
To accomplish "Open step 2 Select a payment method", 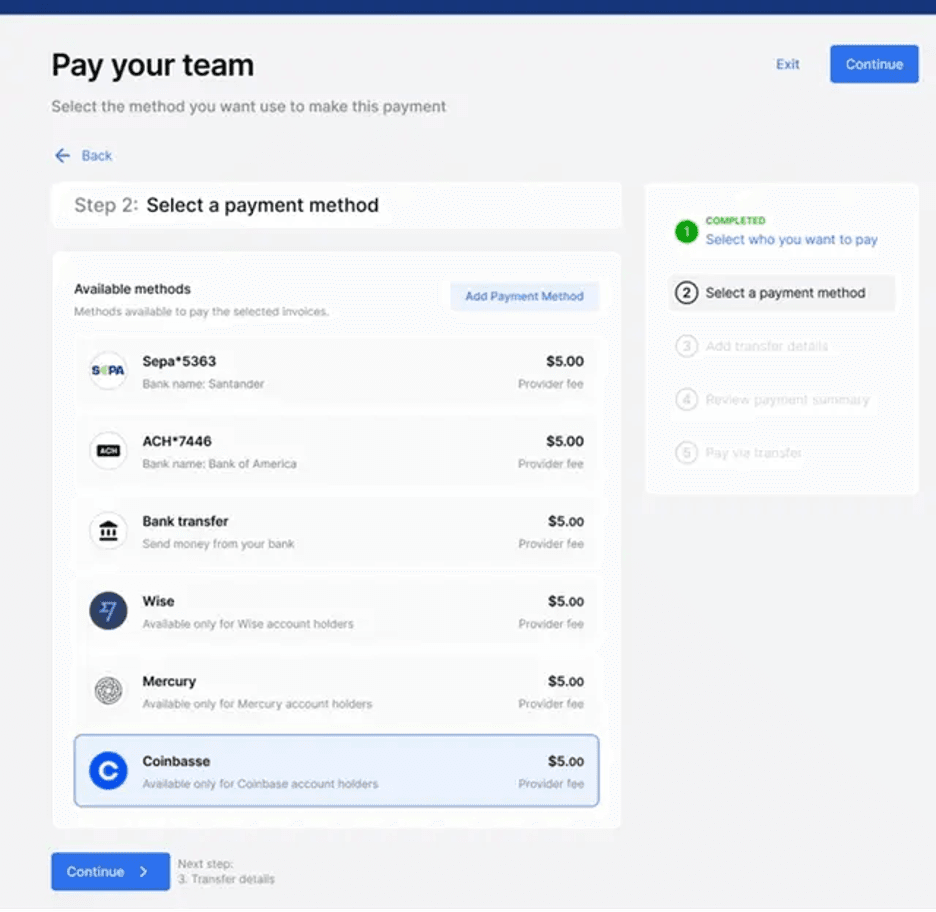I will coord(784,293).
